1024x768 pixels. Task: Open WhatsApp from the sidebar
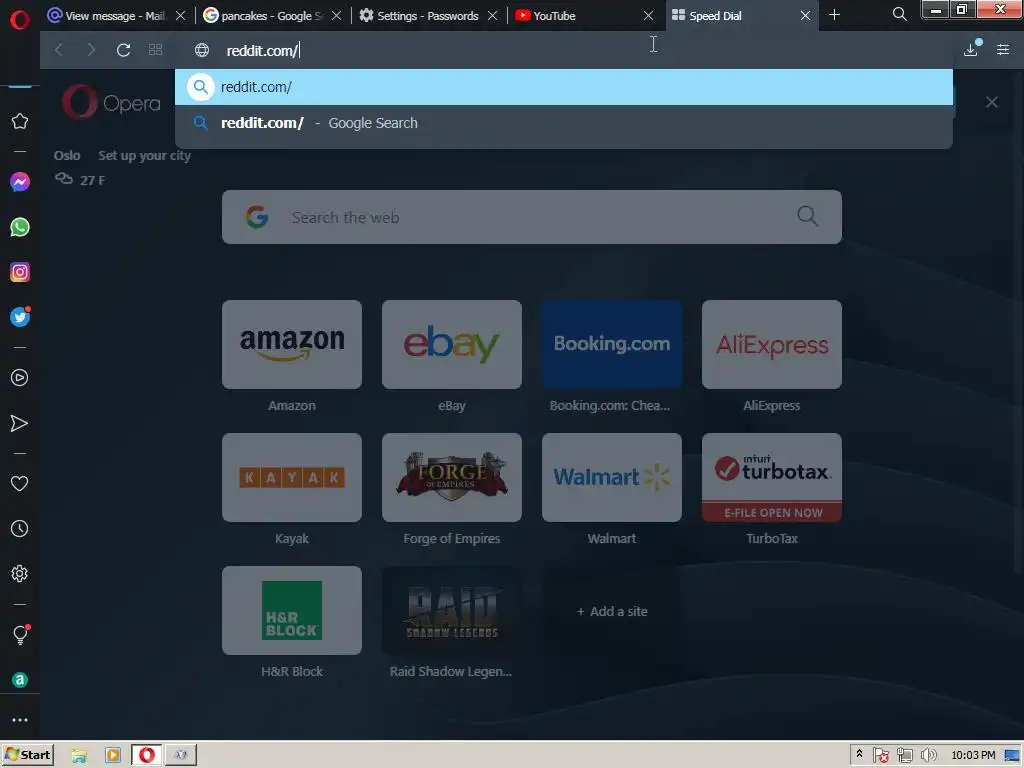pyautogui.click(x=20, y=227)
